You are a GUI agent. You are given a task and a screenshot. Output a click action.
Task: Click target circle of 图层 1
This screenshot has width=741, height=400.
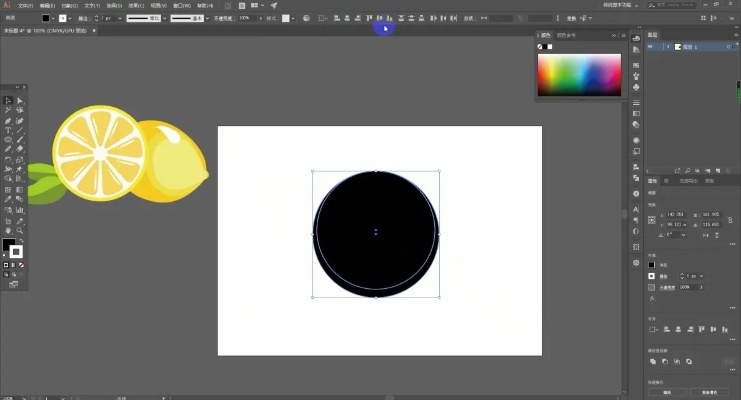click(728, 47)
